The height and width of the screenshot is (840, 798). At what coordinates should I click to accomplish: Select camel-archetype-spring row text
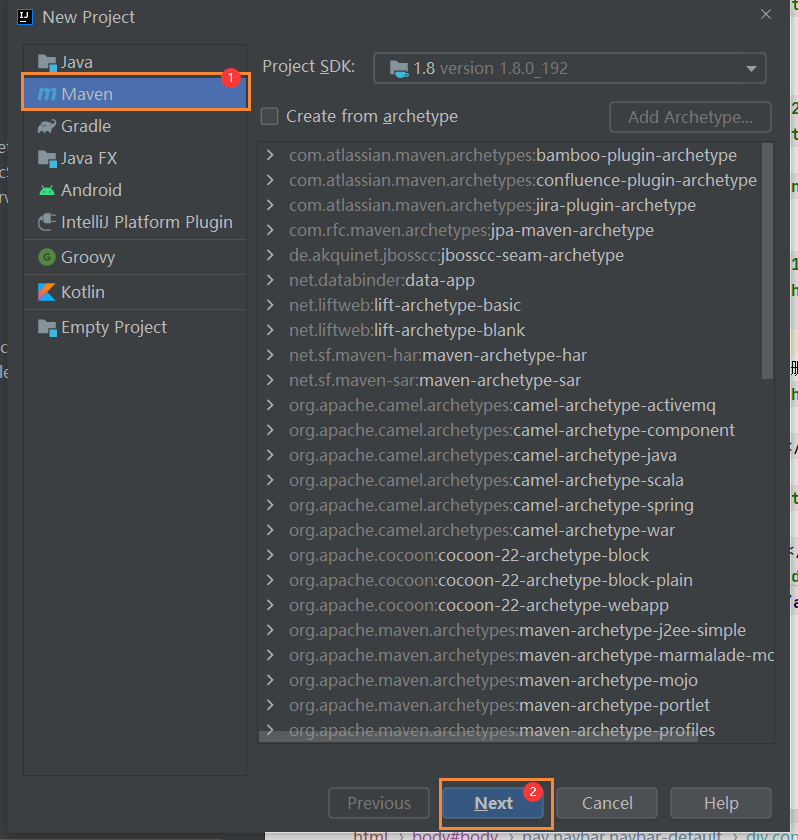tap(491, 505)
